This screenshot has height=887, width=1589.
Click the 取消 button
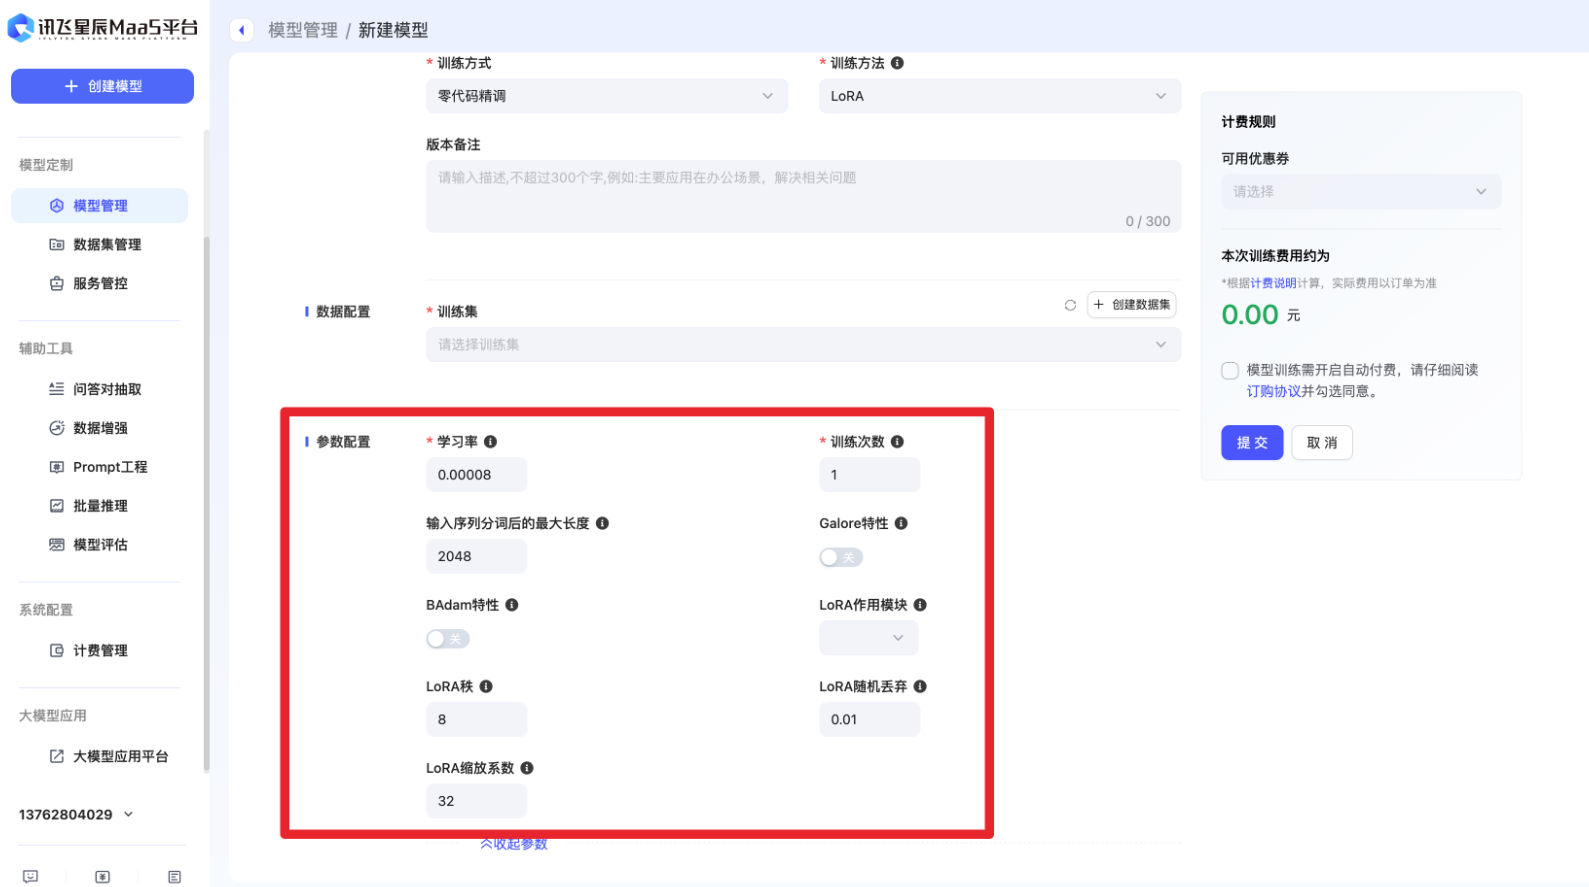coord(1322,443)
